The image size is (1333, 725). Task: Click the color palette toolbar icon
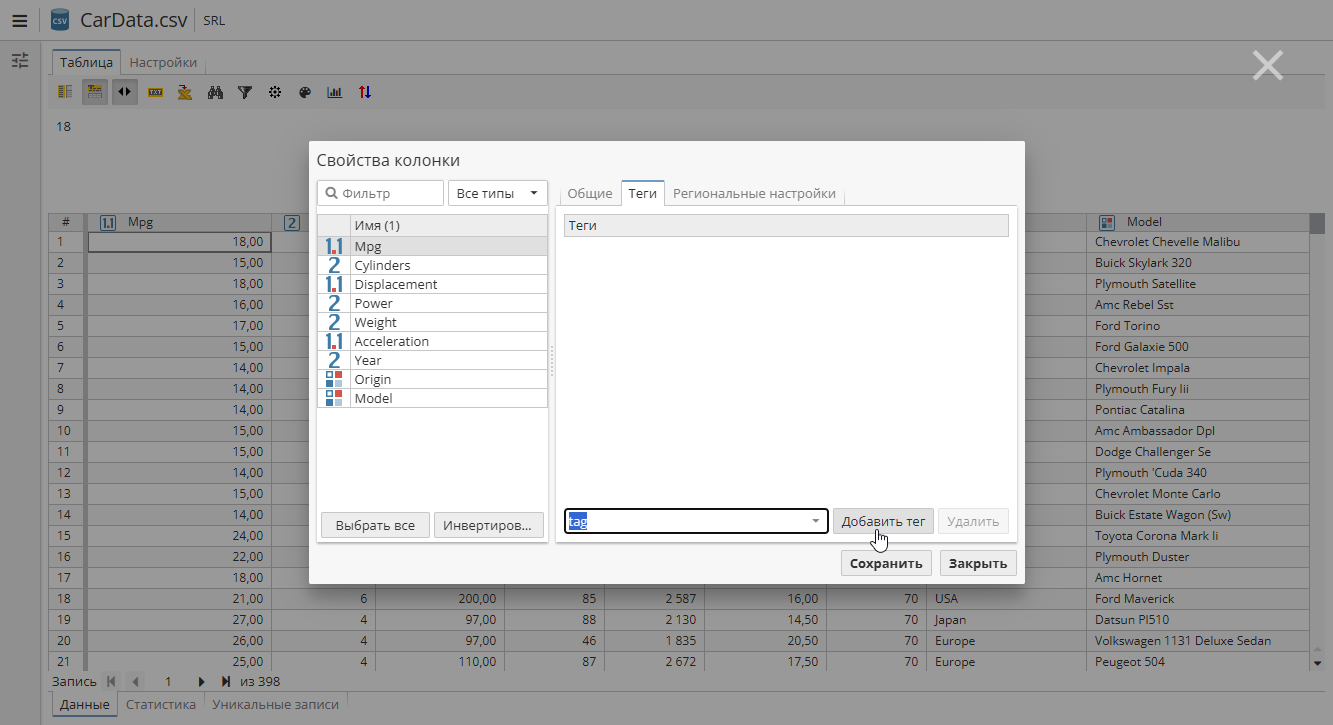coord(305,92)
